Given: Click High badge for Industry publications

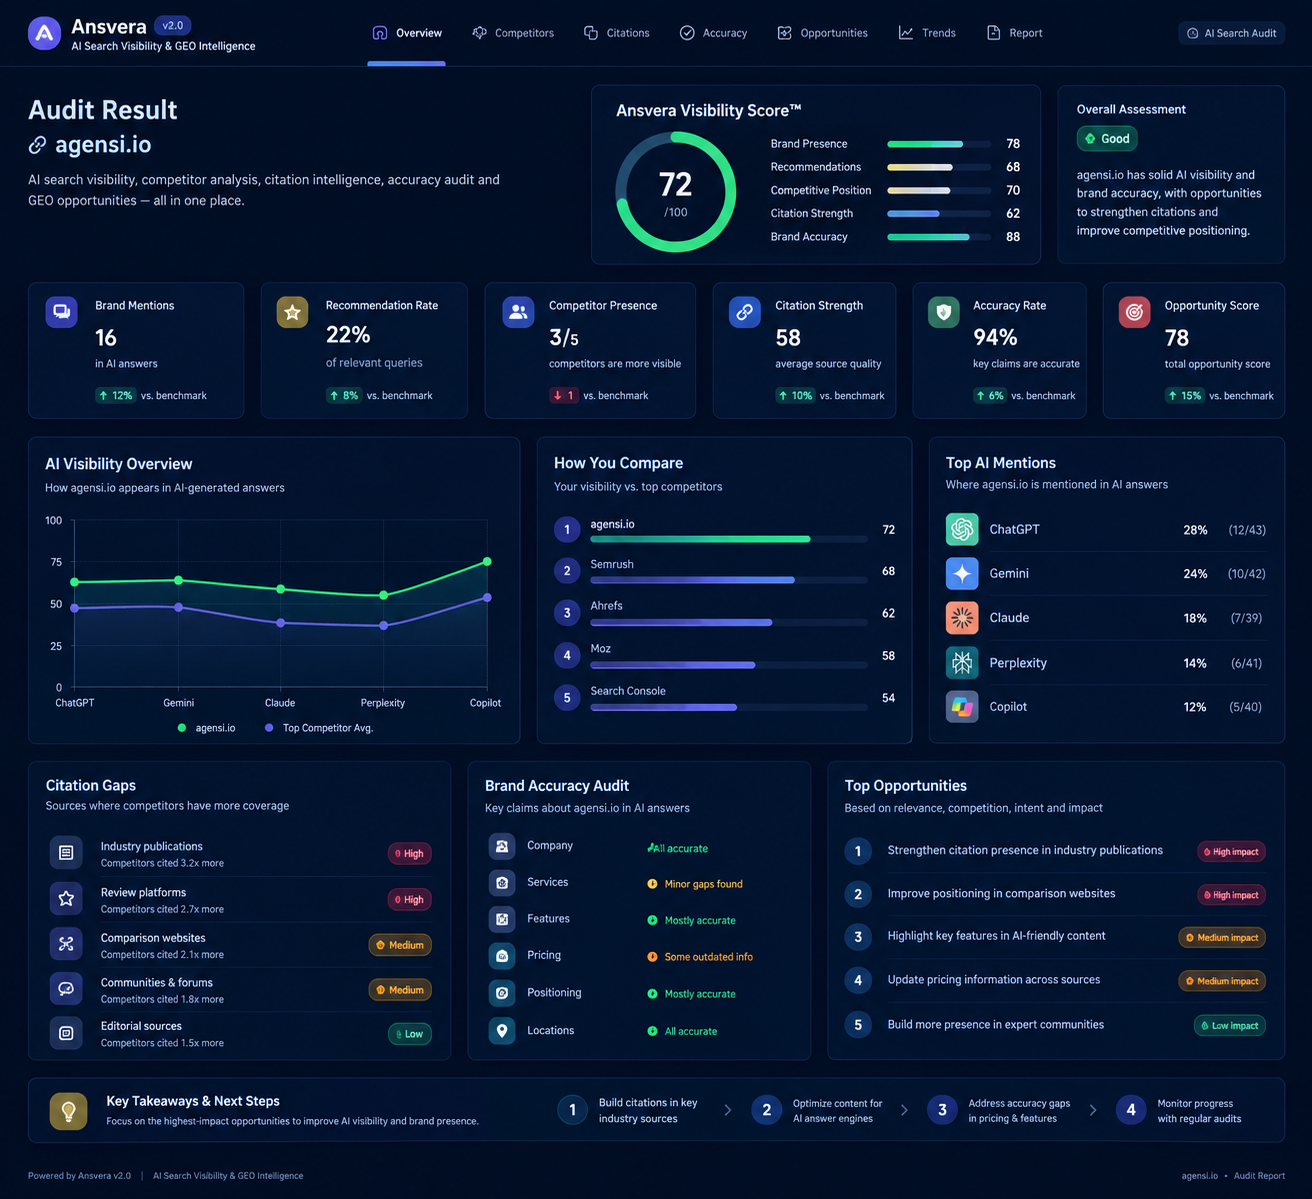Looking at the screenshot, I should pos(410,853).
